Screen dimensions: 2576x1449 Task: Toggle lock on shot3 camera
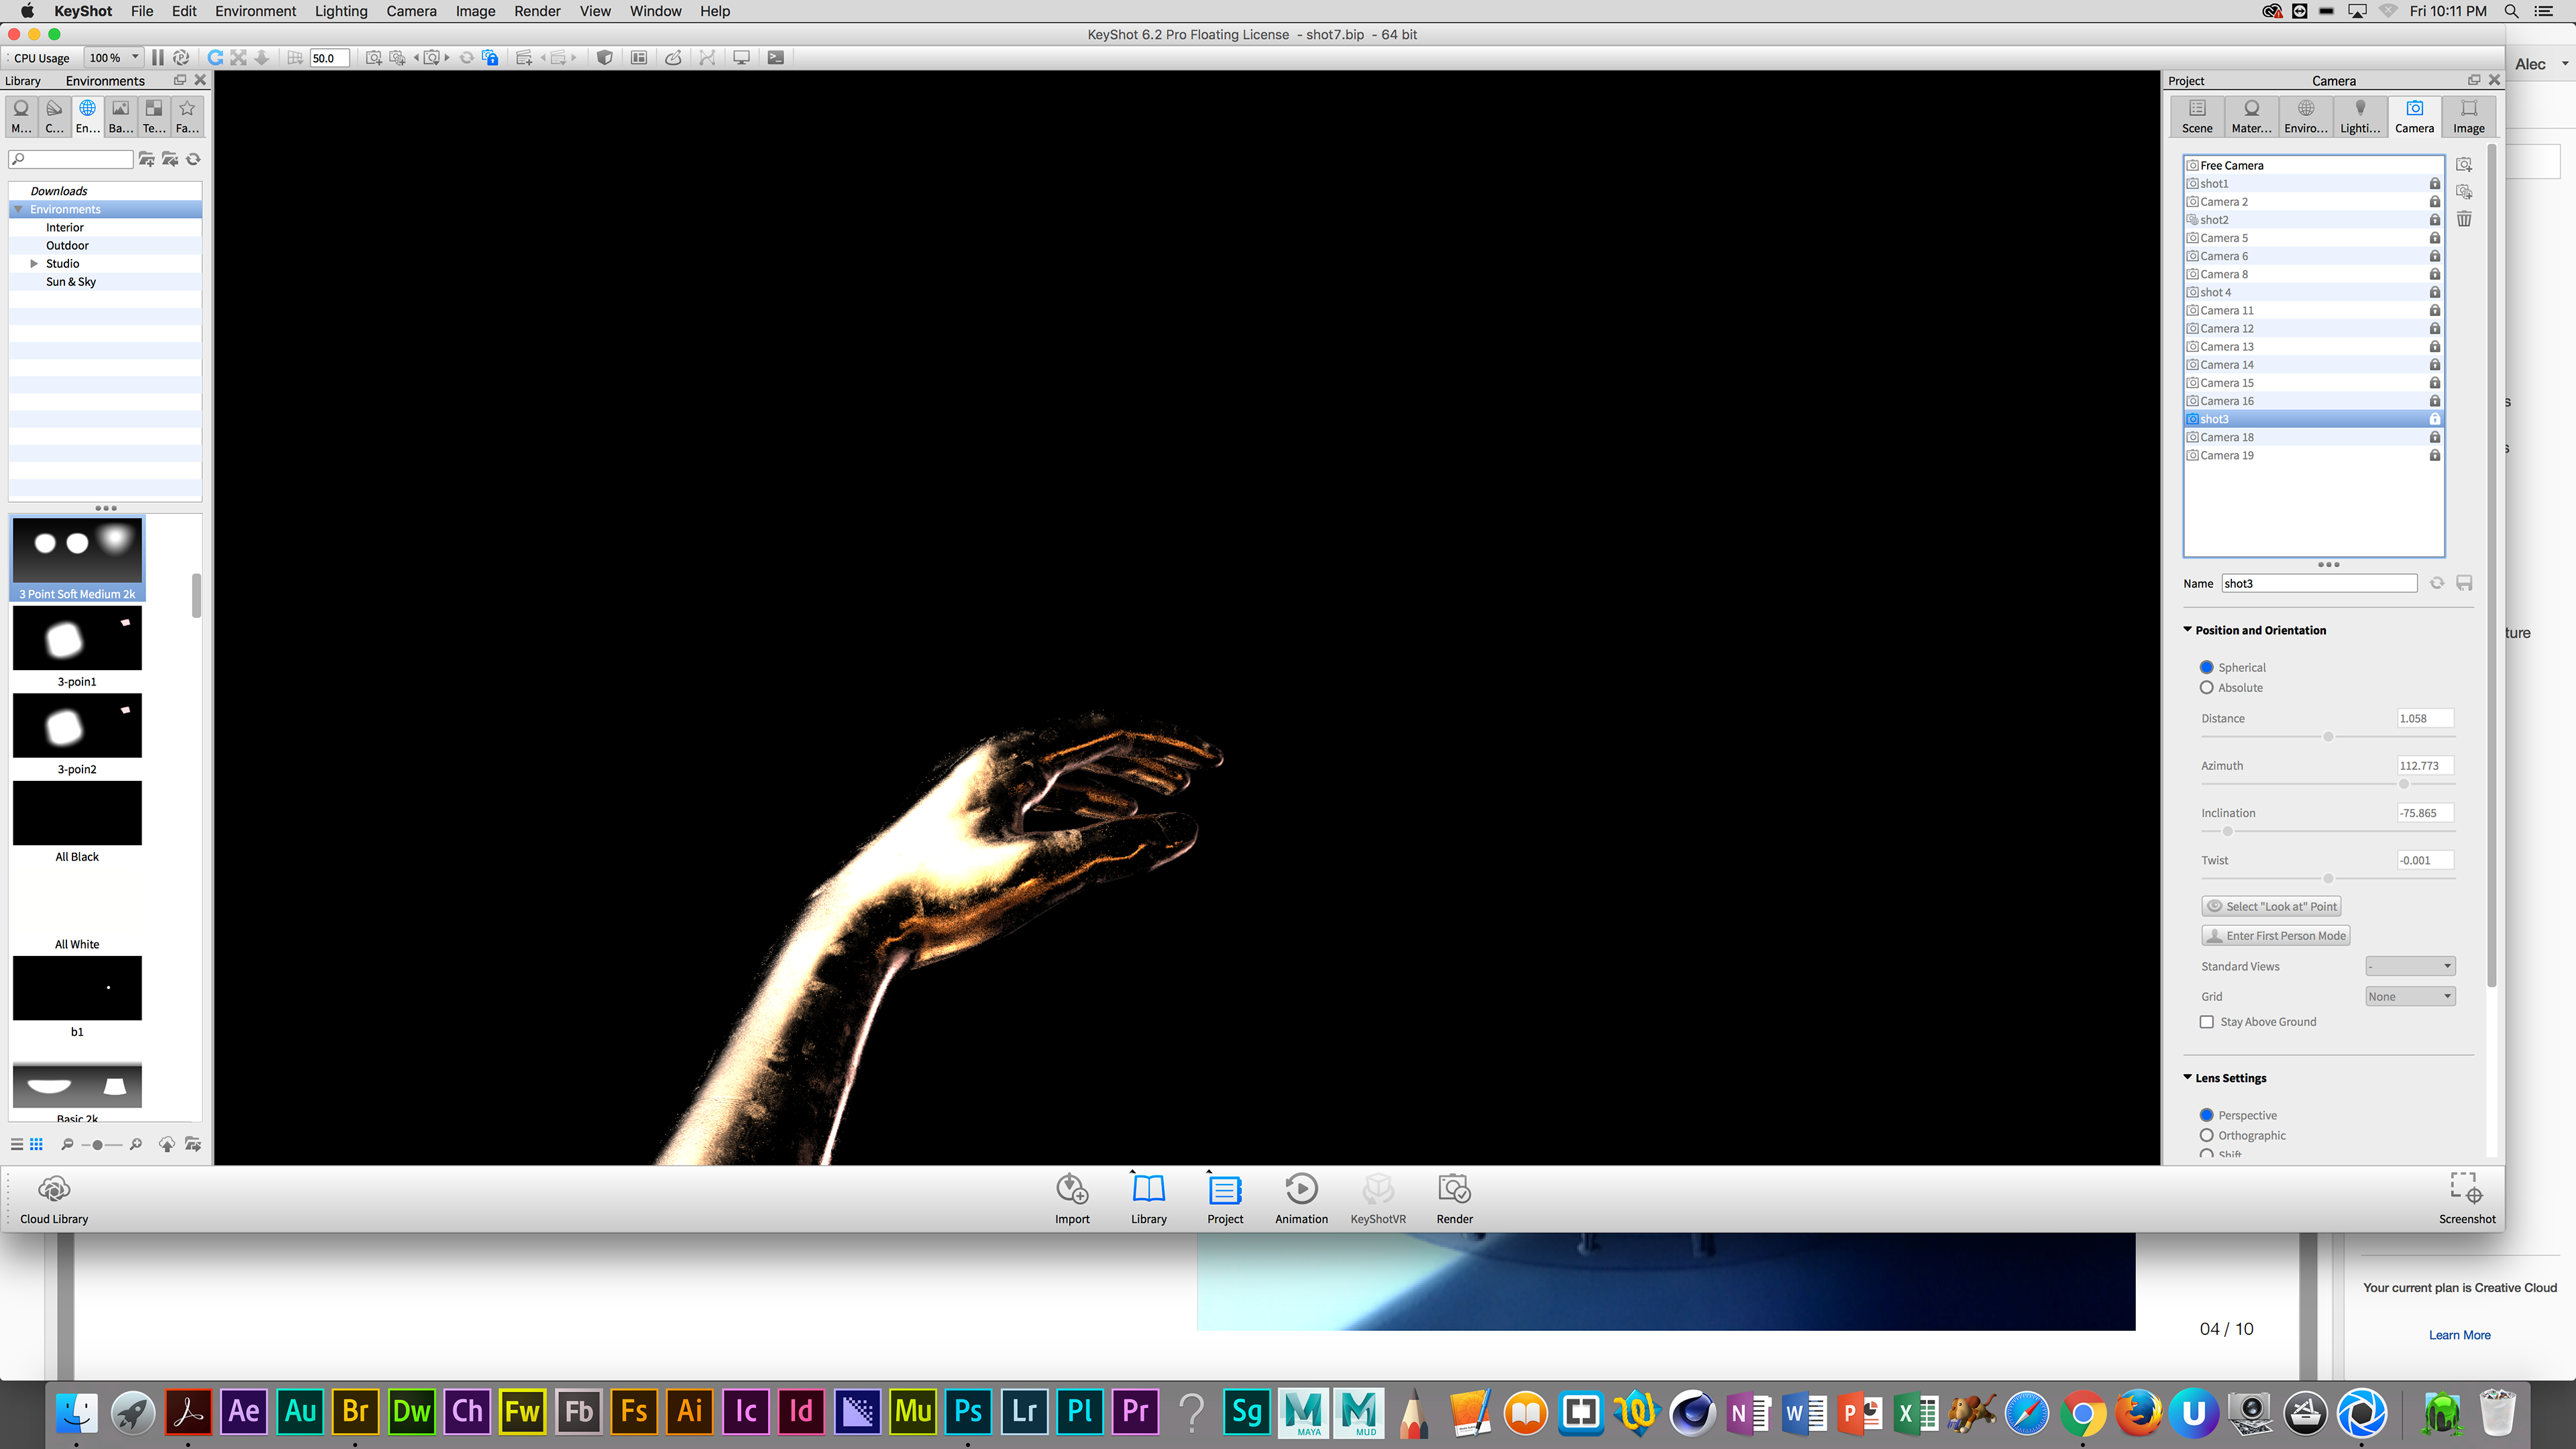pos(2435,419)
